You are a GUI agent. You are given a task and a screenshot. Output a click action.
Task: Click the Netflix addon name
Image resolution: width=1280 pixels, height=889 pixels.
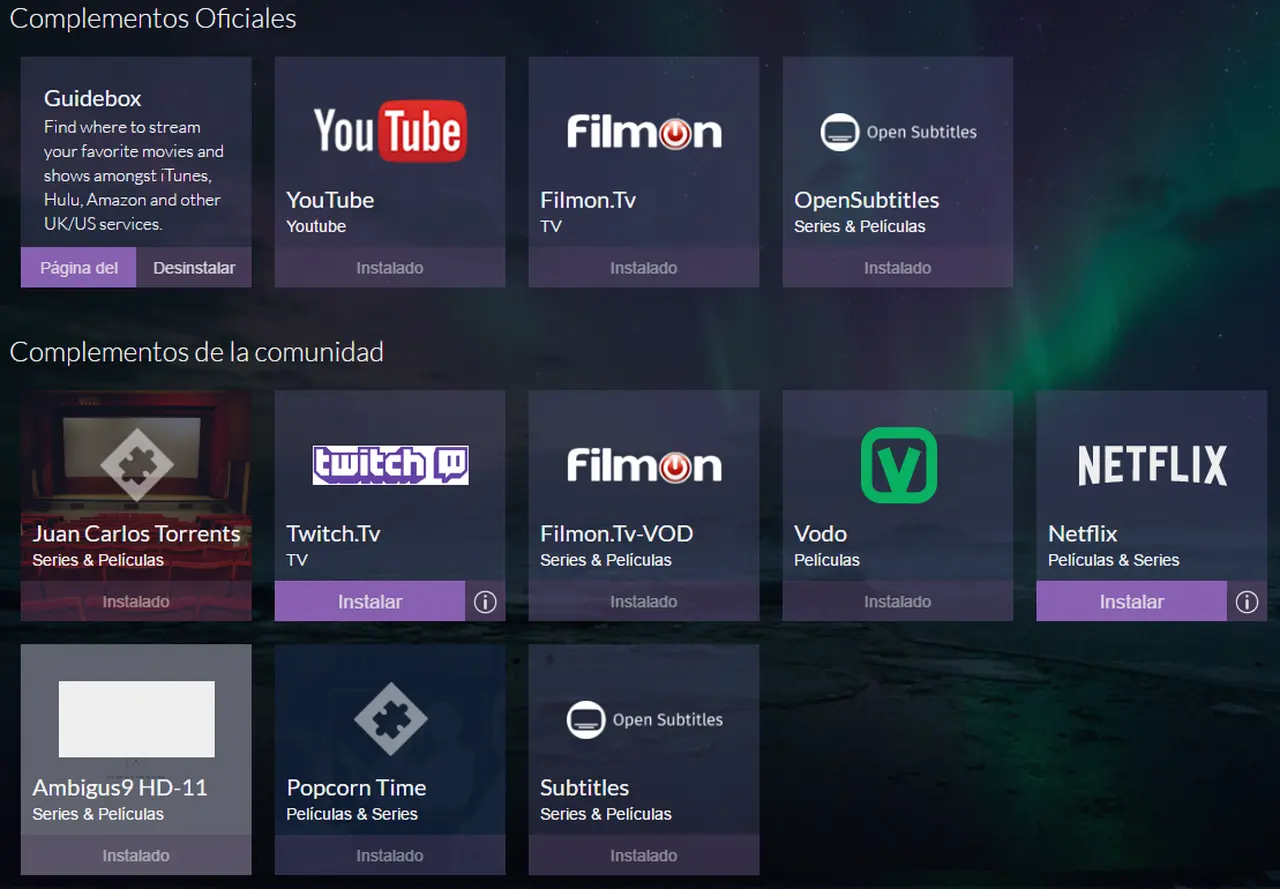click(1083, 534)
